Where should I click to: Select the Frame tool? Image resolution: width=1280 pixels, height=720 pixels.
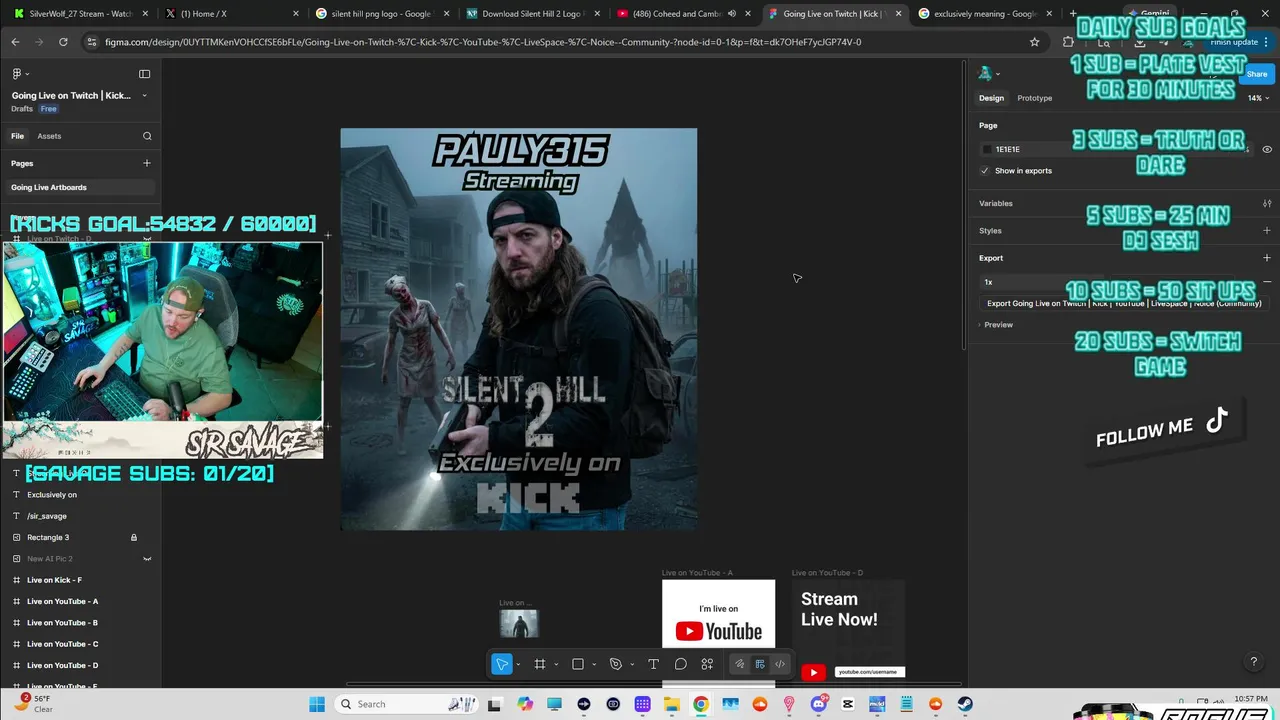click(540, 664)
